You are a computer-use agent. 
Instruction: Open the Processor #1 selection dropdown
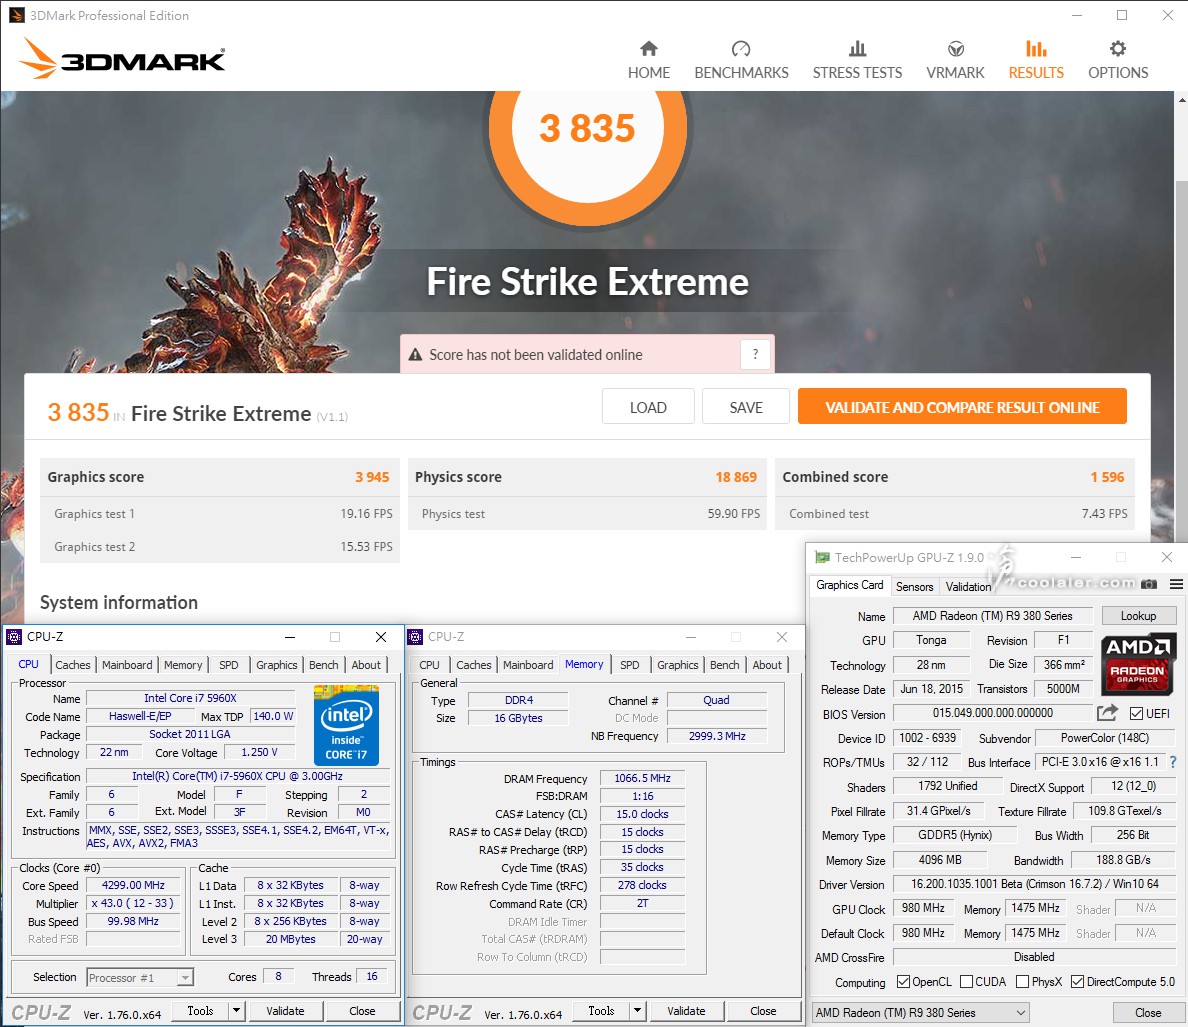140,977
